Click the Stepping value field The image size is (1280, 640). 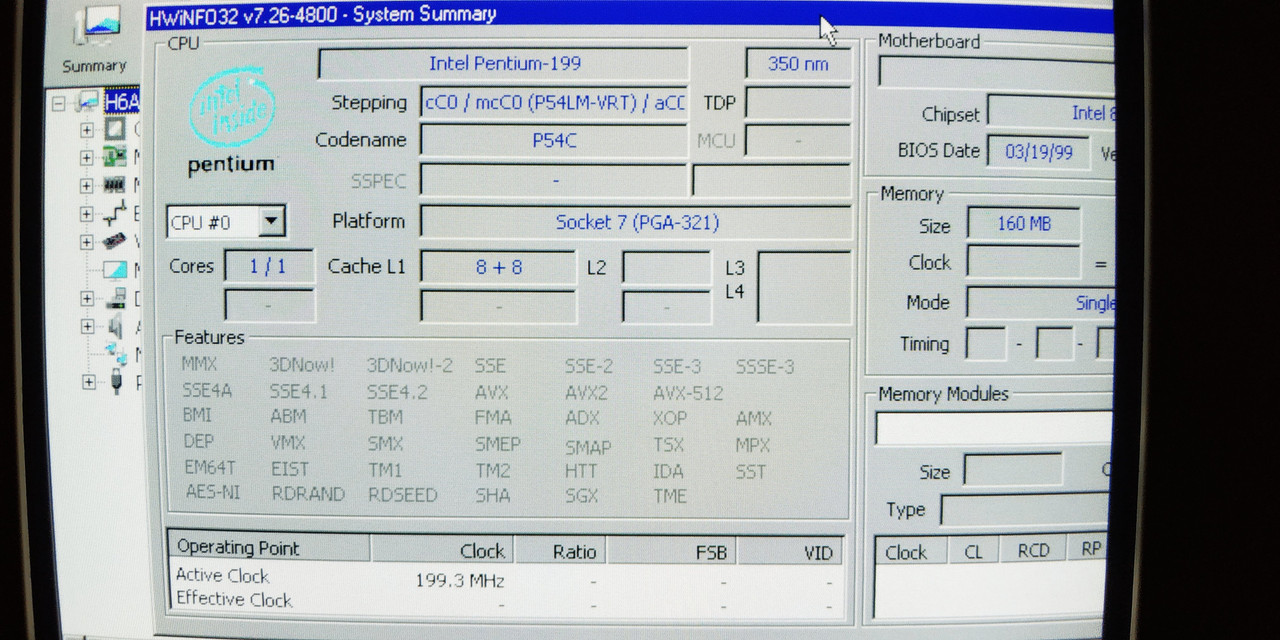[x=554, y=102]
